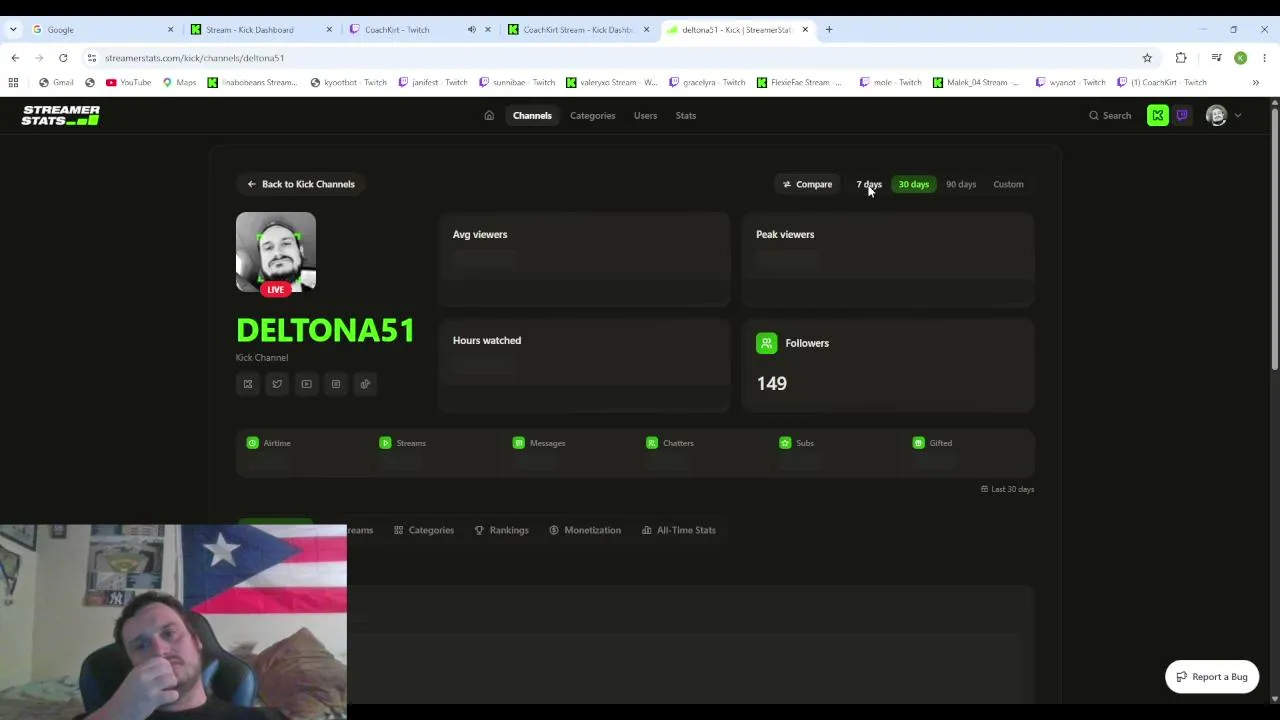The image size is (1280, 720).
Task: Click the Subs star icon
Action: (785, 443)
